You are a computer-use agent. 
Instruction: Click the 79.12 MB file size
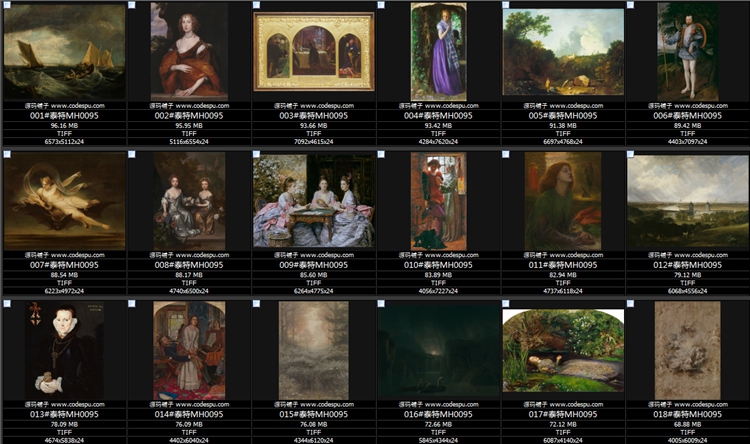click(x=688, y=275)
